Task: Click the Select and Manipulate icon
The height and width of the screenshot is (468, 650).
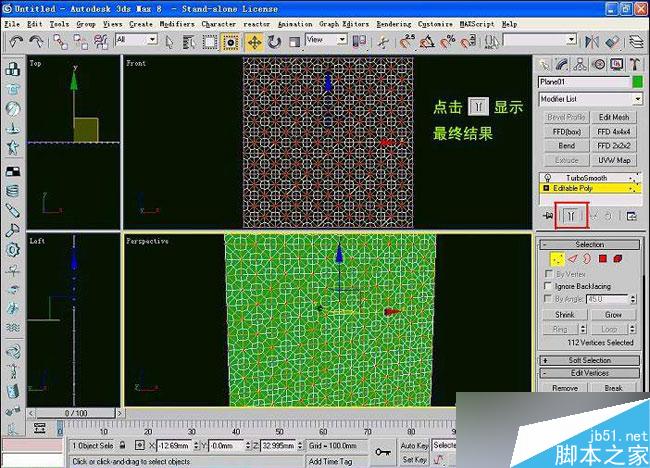Action: (x=383, y=42)
